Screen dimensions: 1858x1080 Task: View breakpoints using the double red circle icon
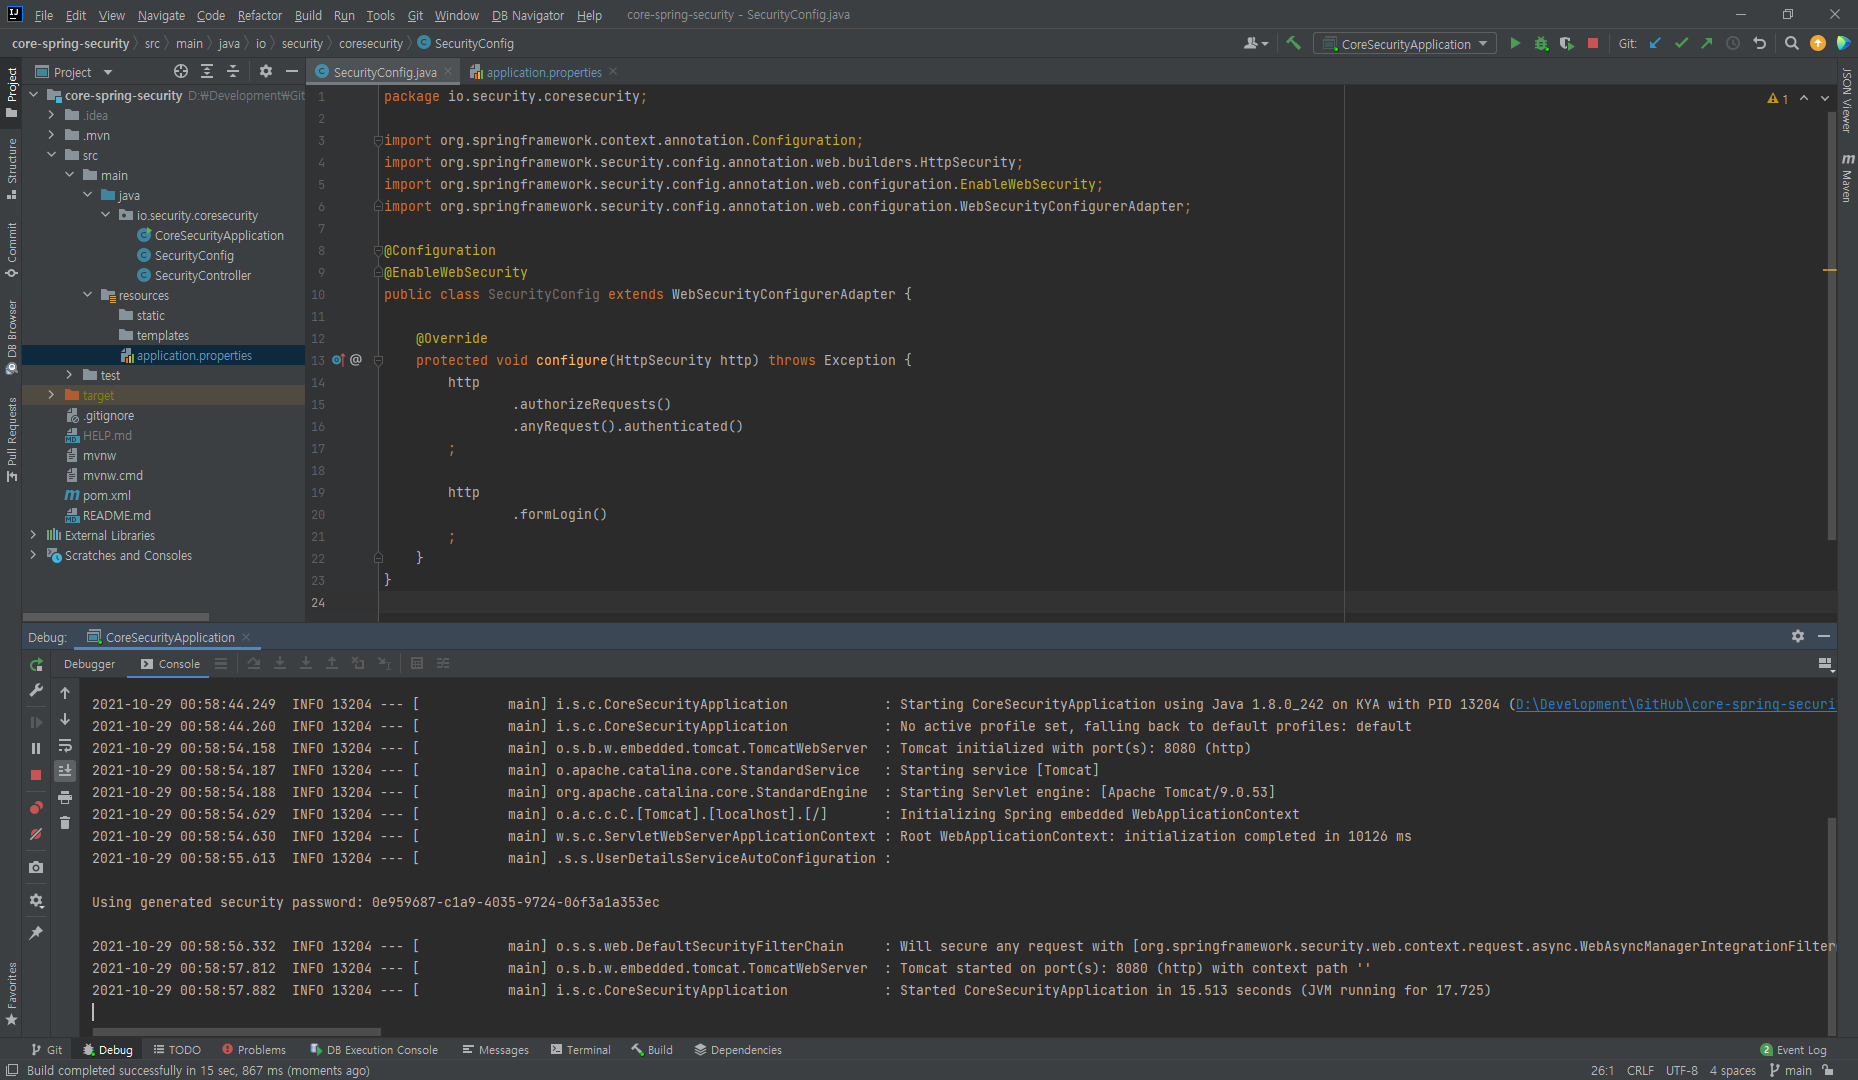coord(36,808)
